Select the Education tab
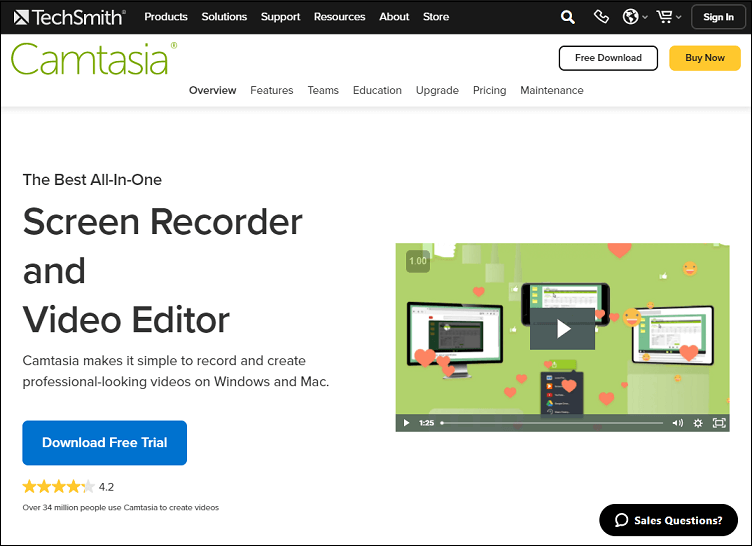752x546 pixels. click(x=377, y=90)
